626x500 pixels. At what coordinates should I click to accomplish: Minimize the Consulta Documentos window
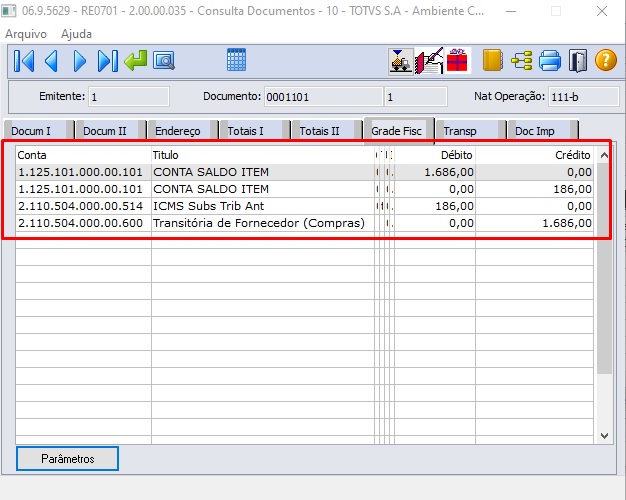click(x=511, y=11)
